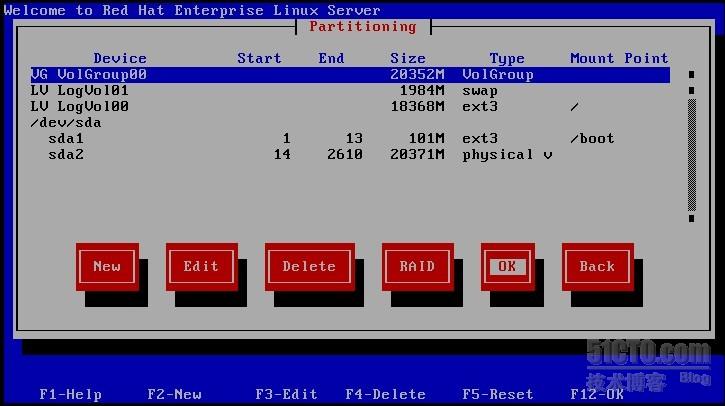Click the partition list scrollbar track
Viewport: 725px width, 406px height.
point(692,154)
